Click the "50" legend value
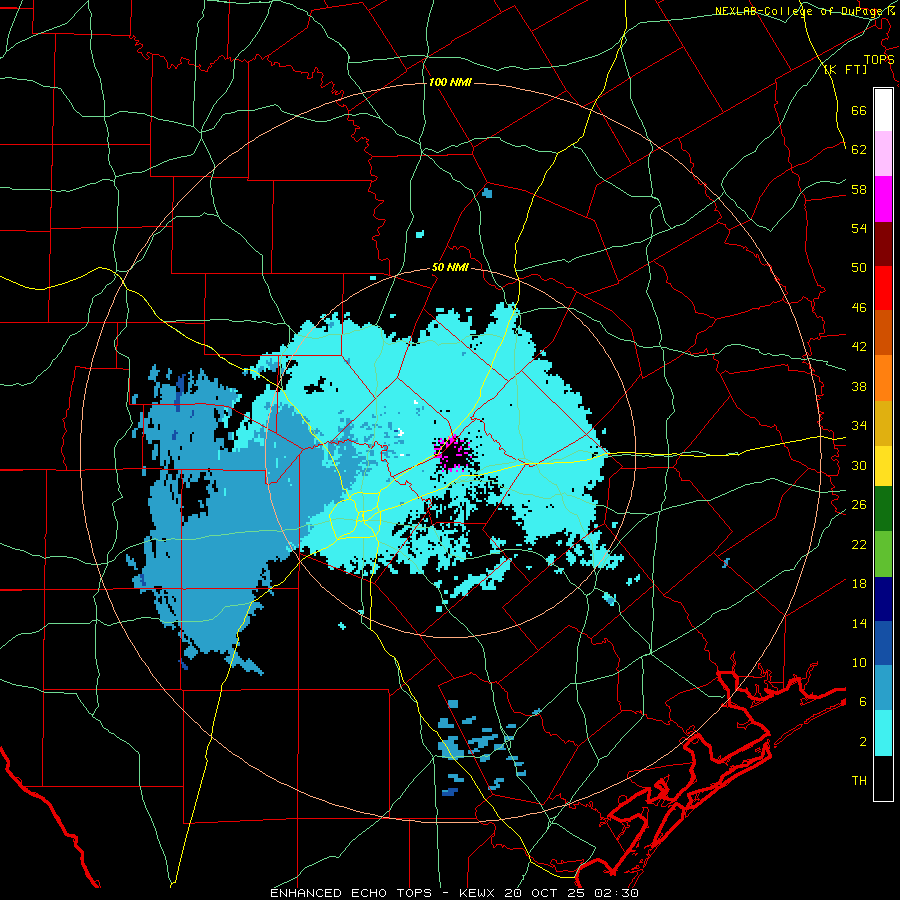This screenshot has width=900, height=900. click(x=859, y=268)
